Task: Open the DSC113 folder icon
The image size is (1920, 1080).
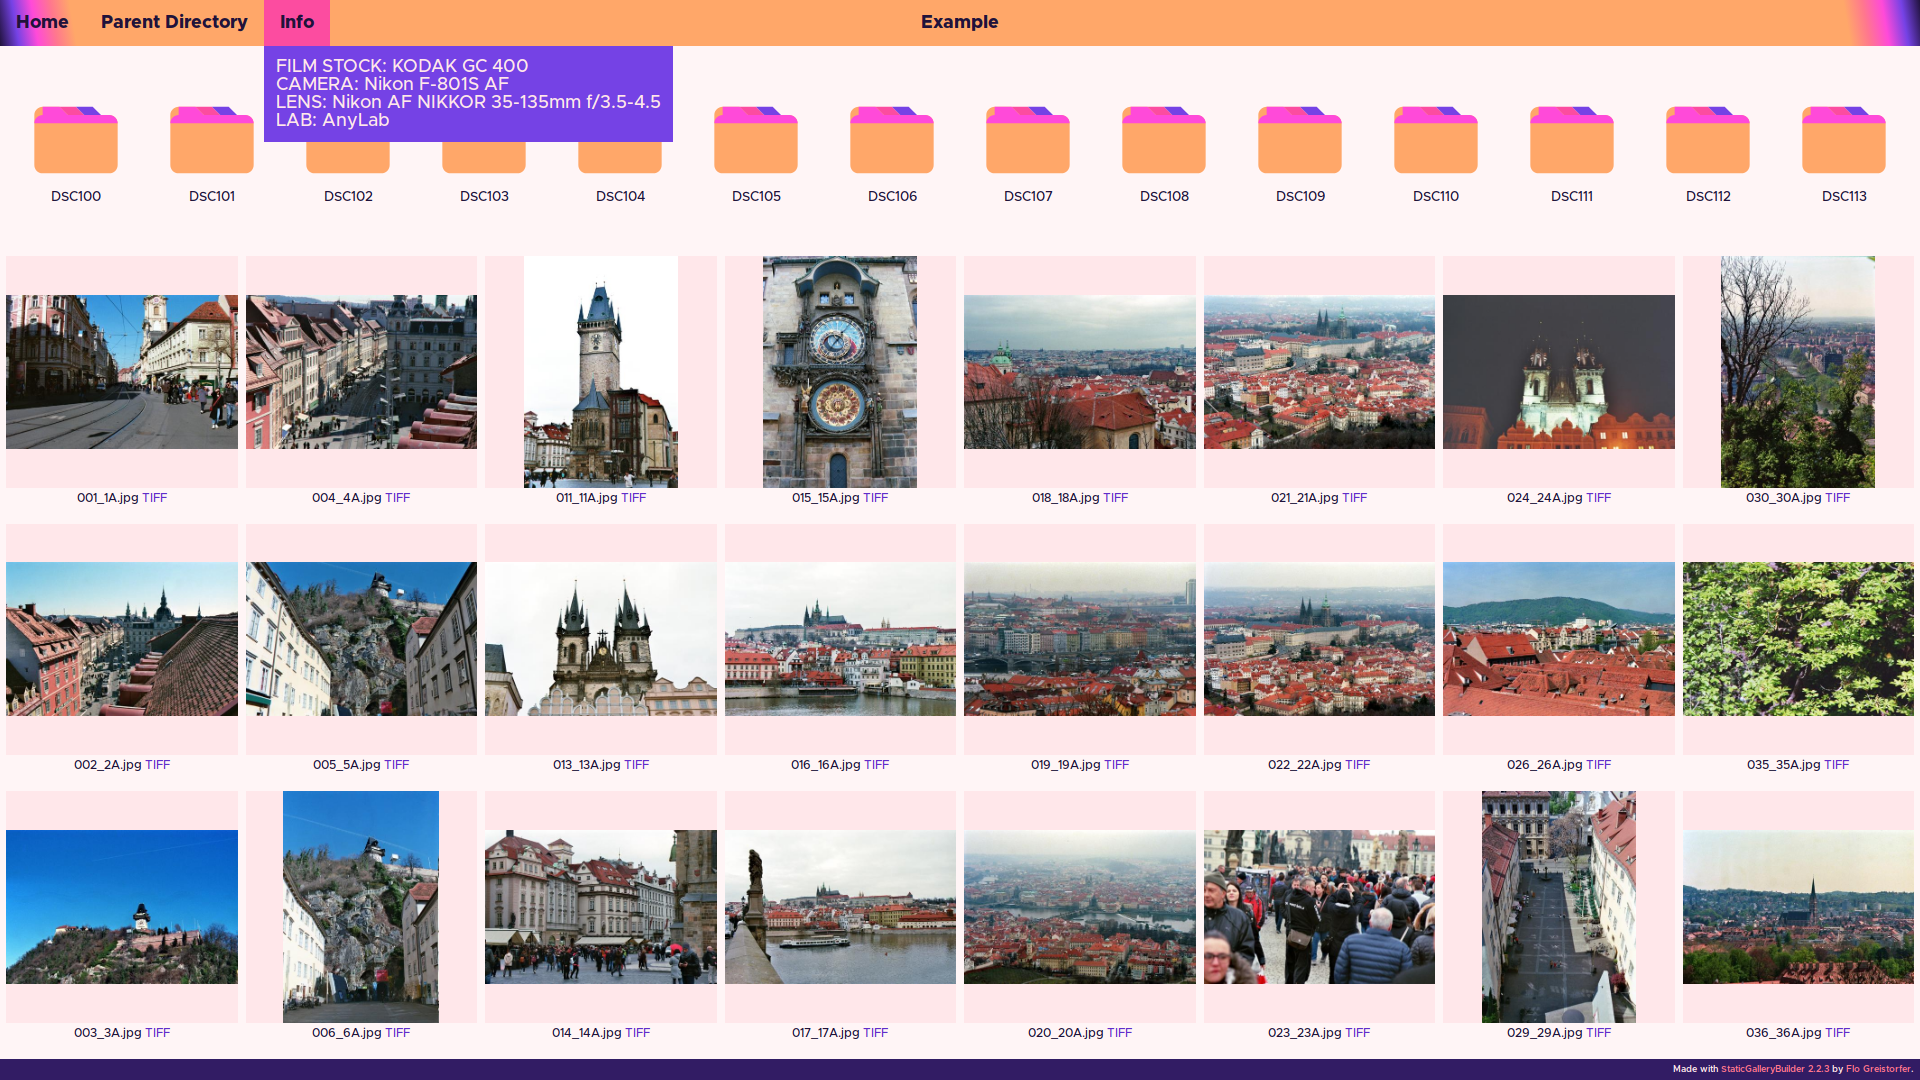Action: click(x=1844, y=141)
